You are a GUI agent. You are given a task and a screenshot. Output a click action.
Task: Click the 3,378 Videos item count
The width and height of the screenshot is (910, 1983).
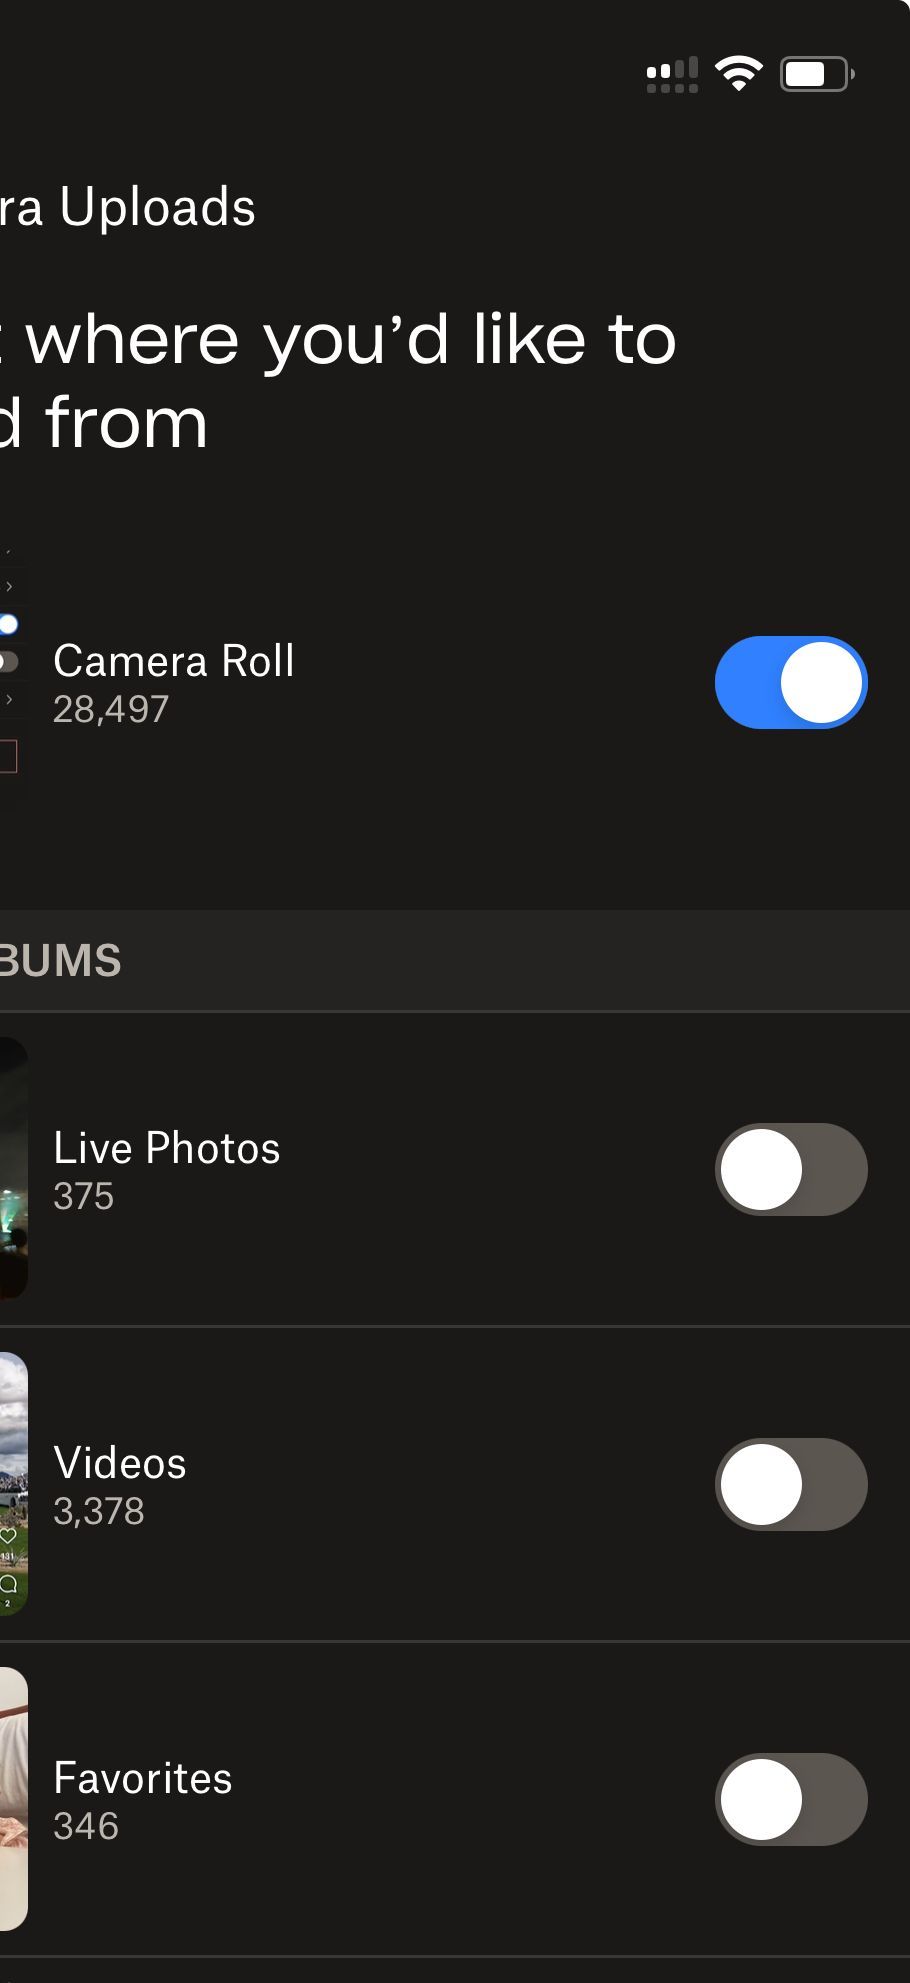(98, 1511)
